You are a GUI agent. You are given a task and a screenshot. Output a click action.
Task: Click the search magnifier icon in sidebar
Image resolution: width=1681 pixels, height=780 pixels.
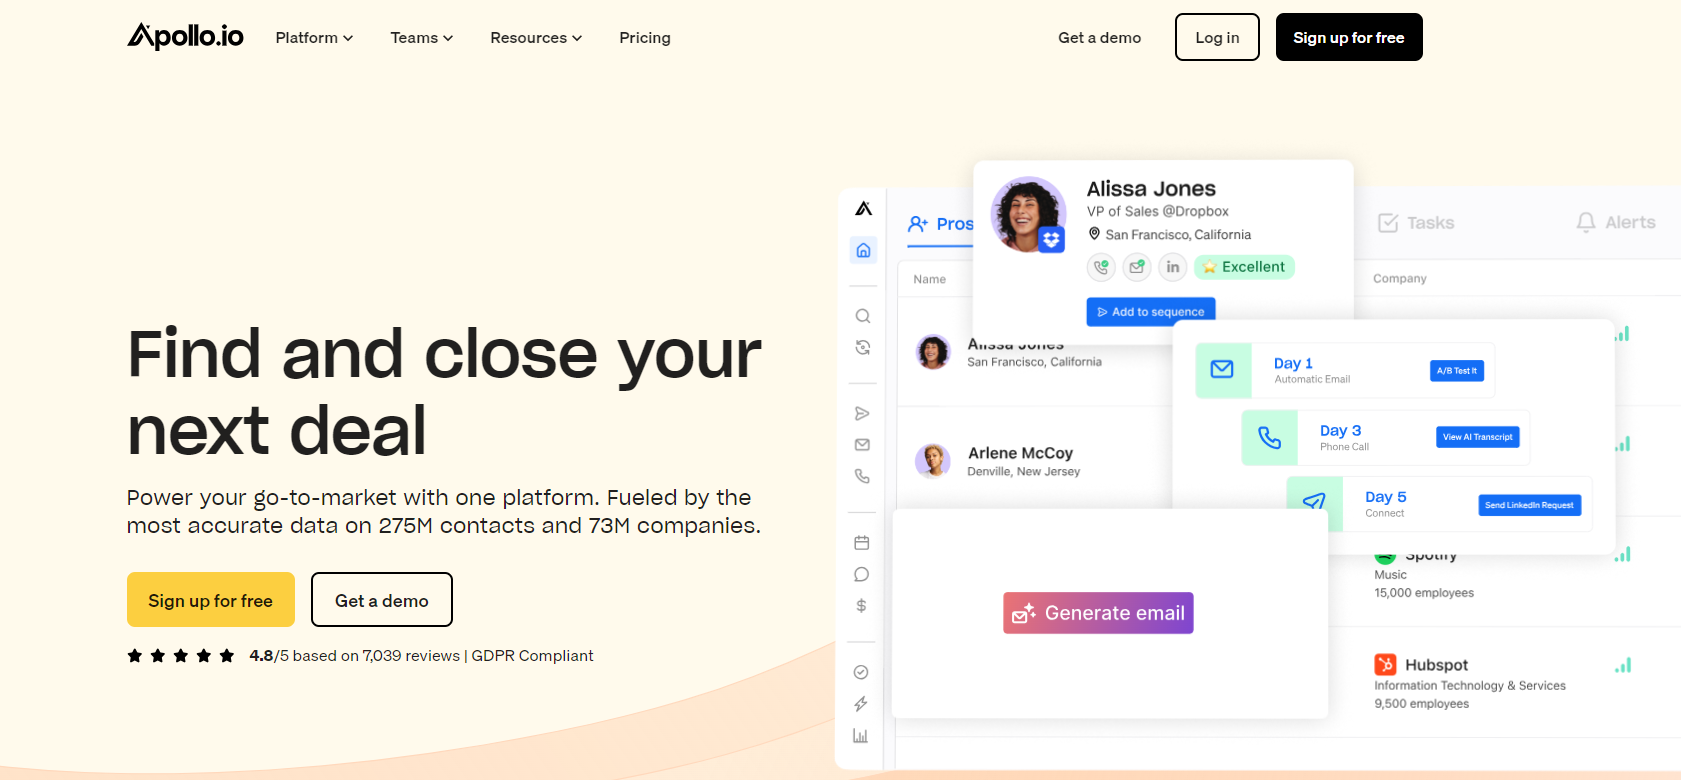click(862, 316)
